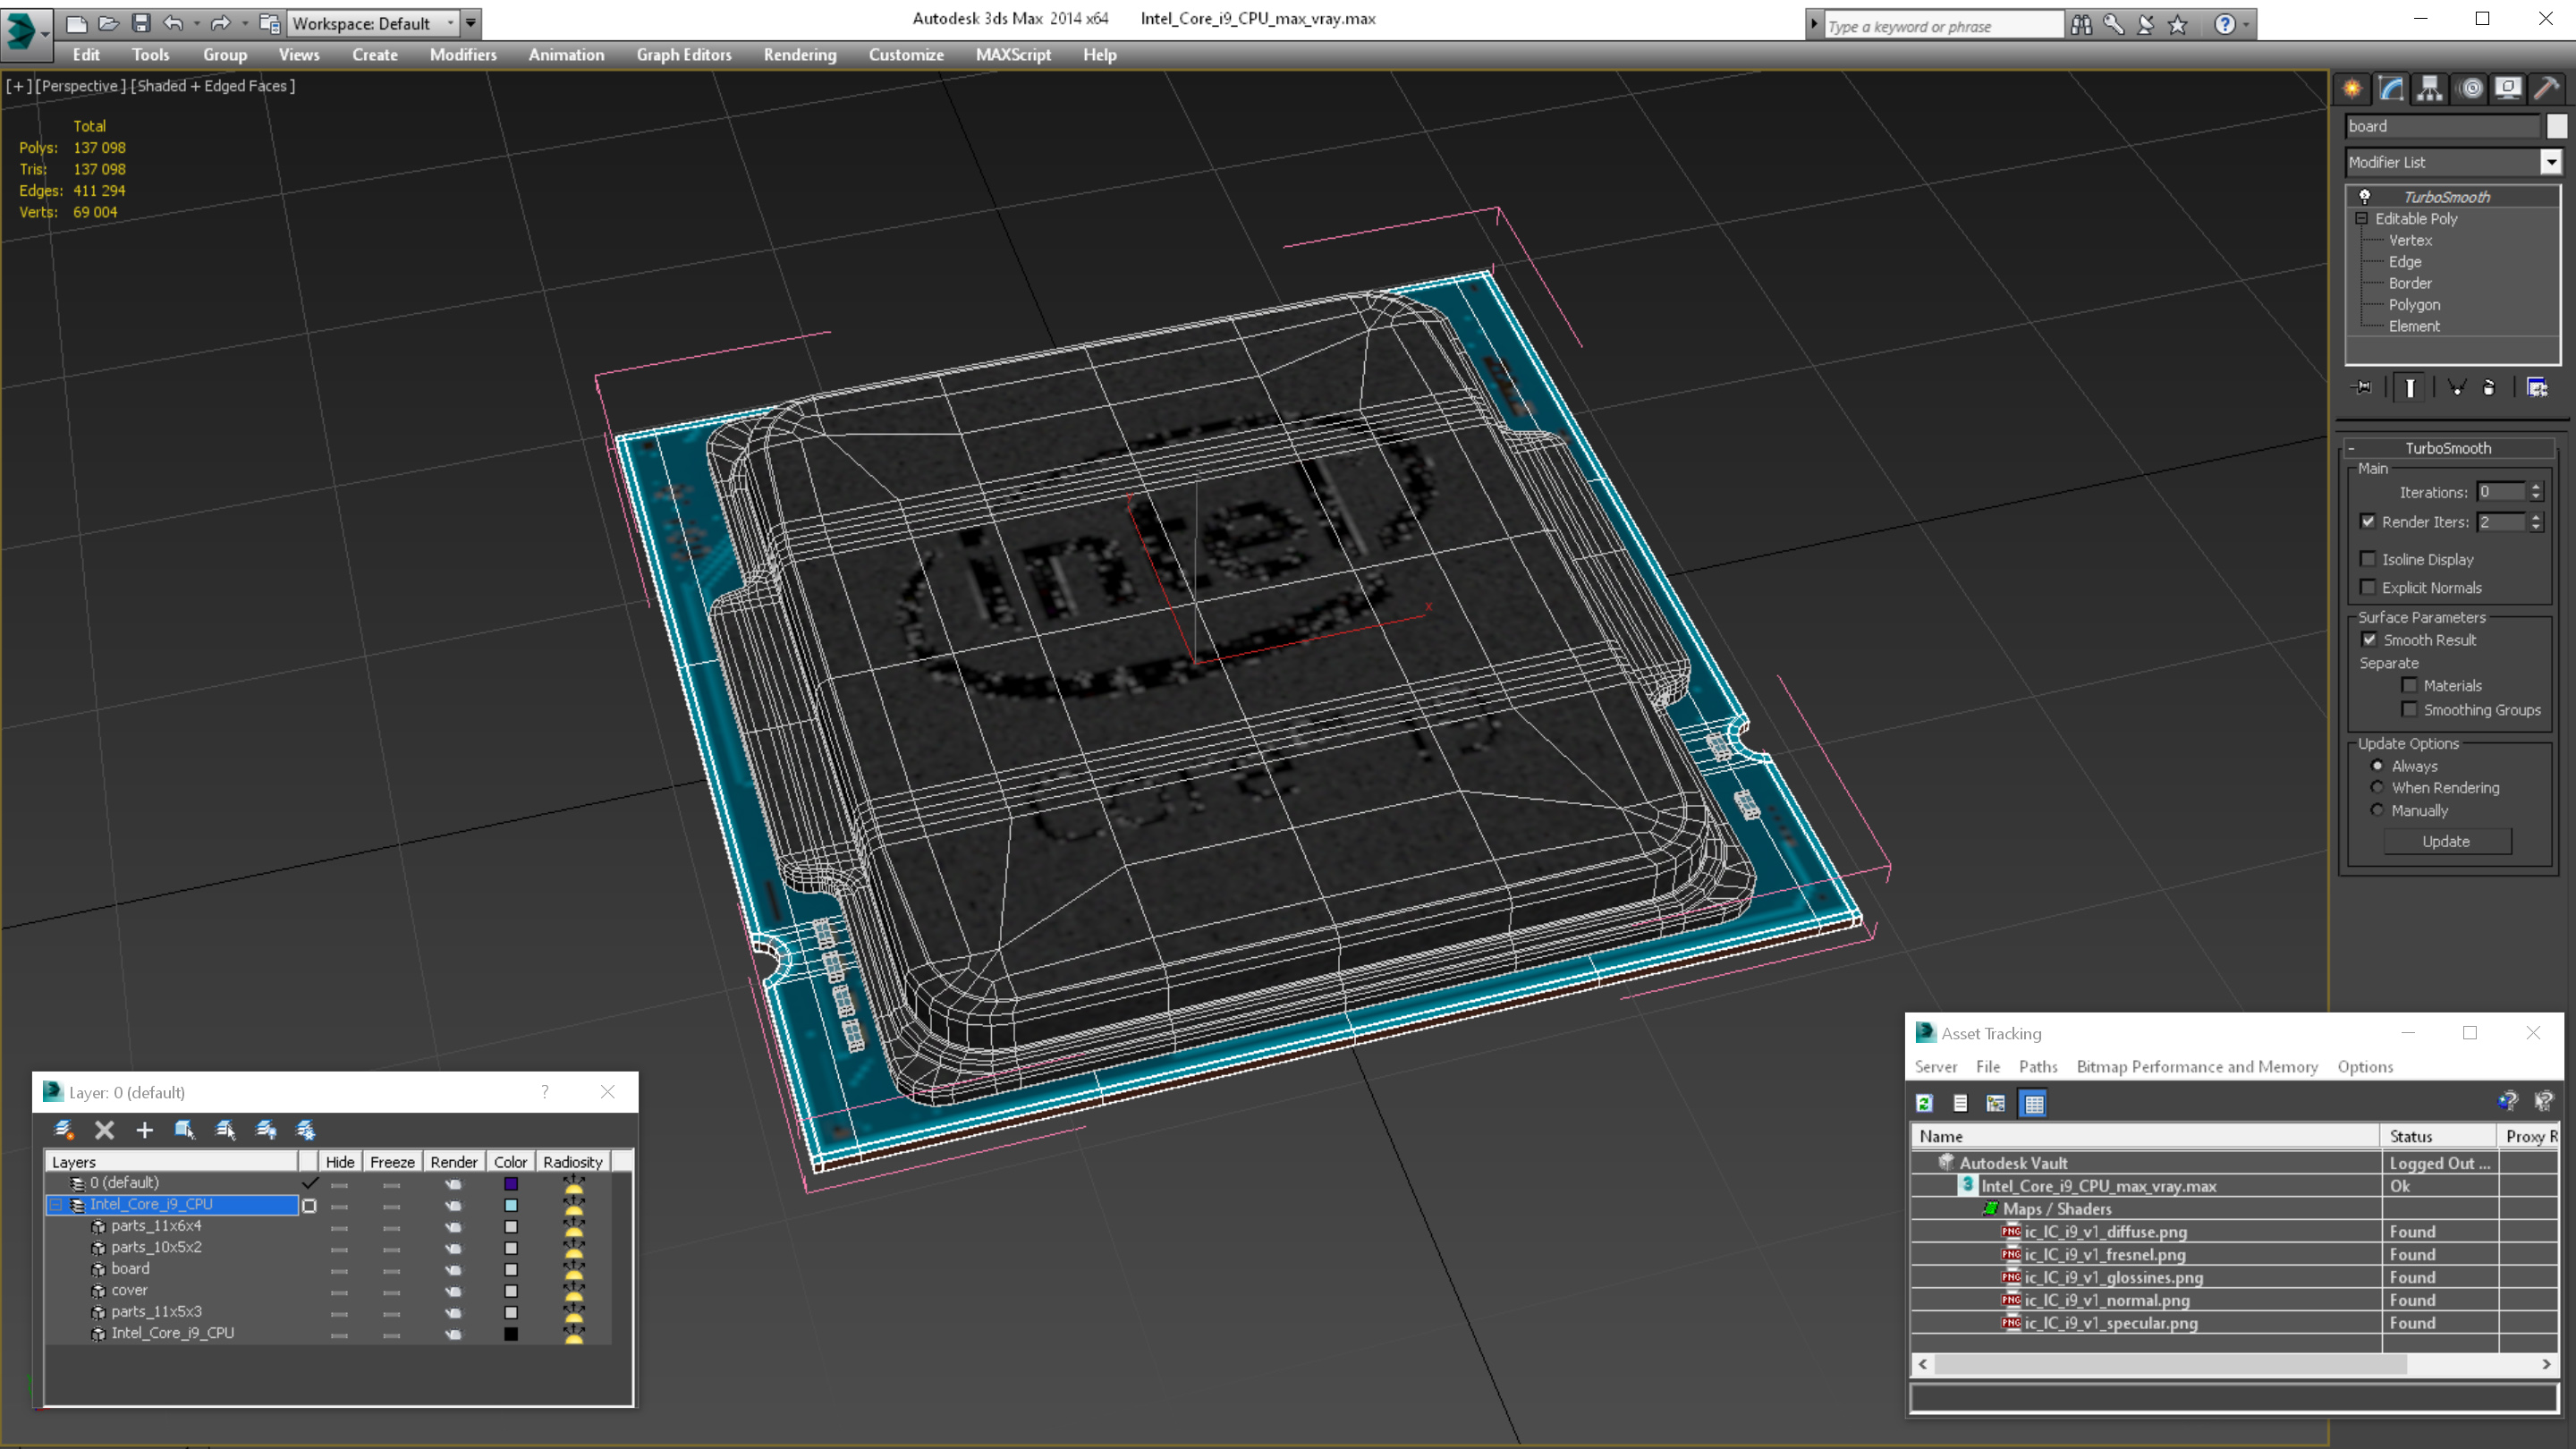Click the Perspective viewport label
This screenshot has width=2576, height=1449.
80,86
